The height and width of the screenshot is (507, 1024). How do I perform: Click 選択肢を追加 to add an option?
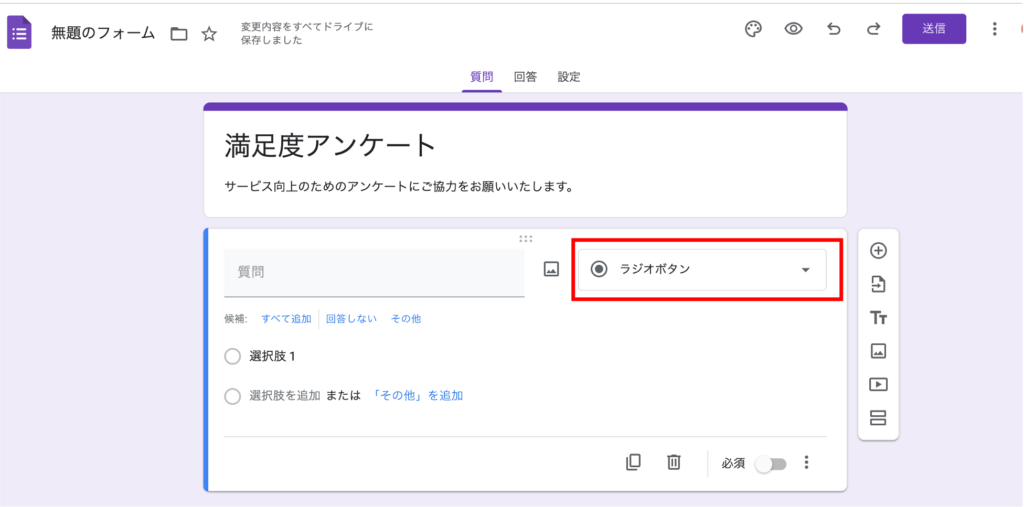285,395
